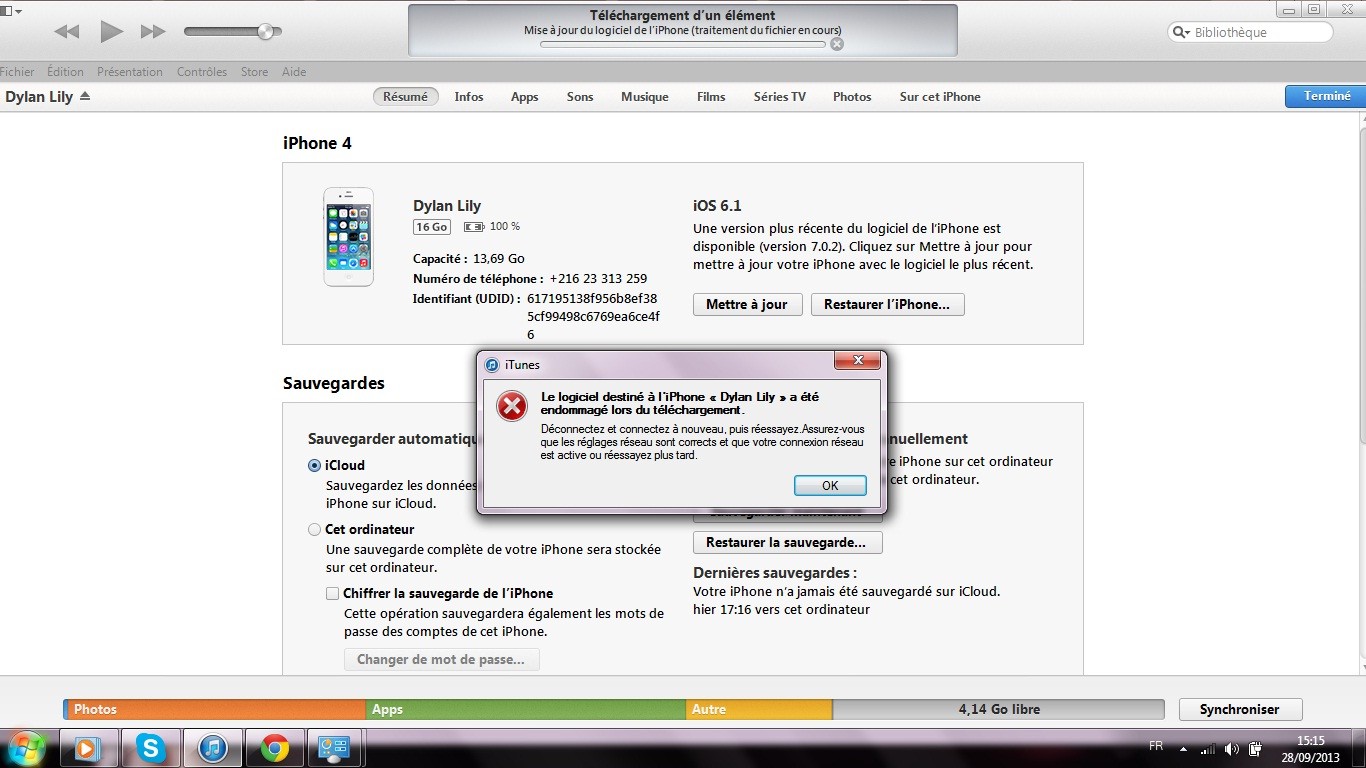The height and width of the screenshot is (768, 1366).
Task: Switch to the Apps tab
Action: (x=524, y=97)
